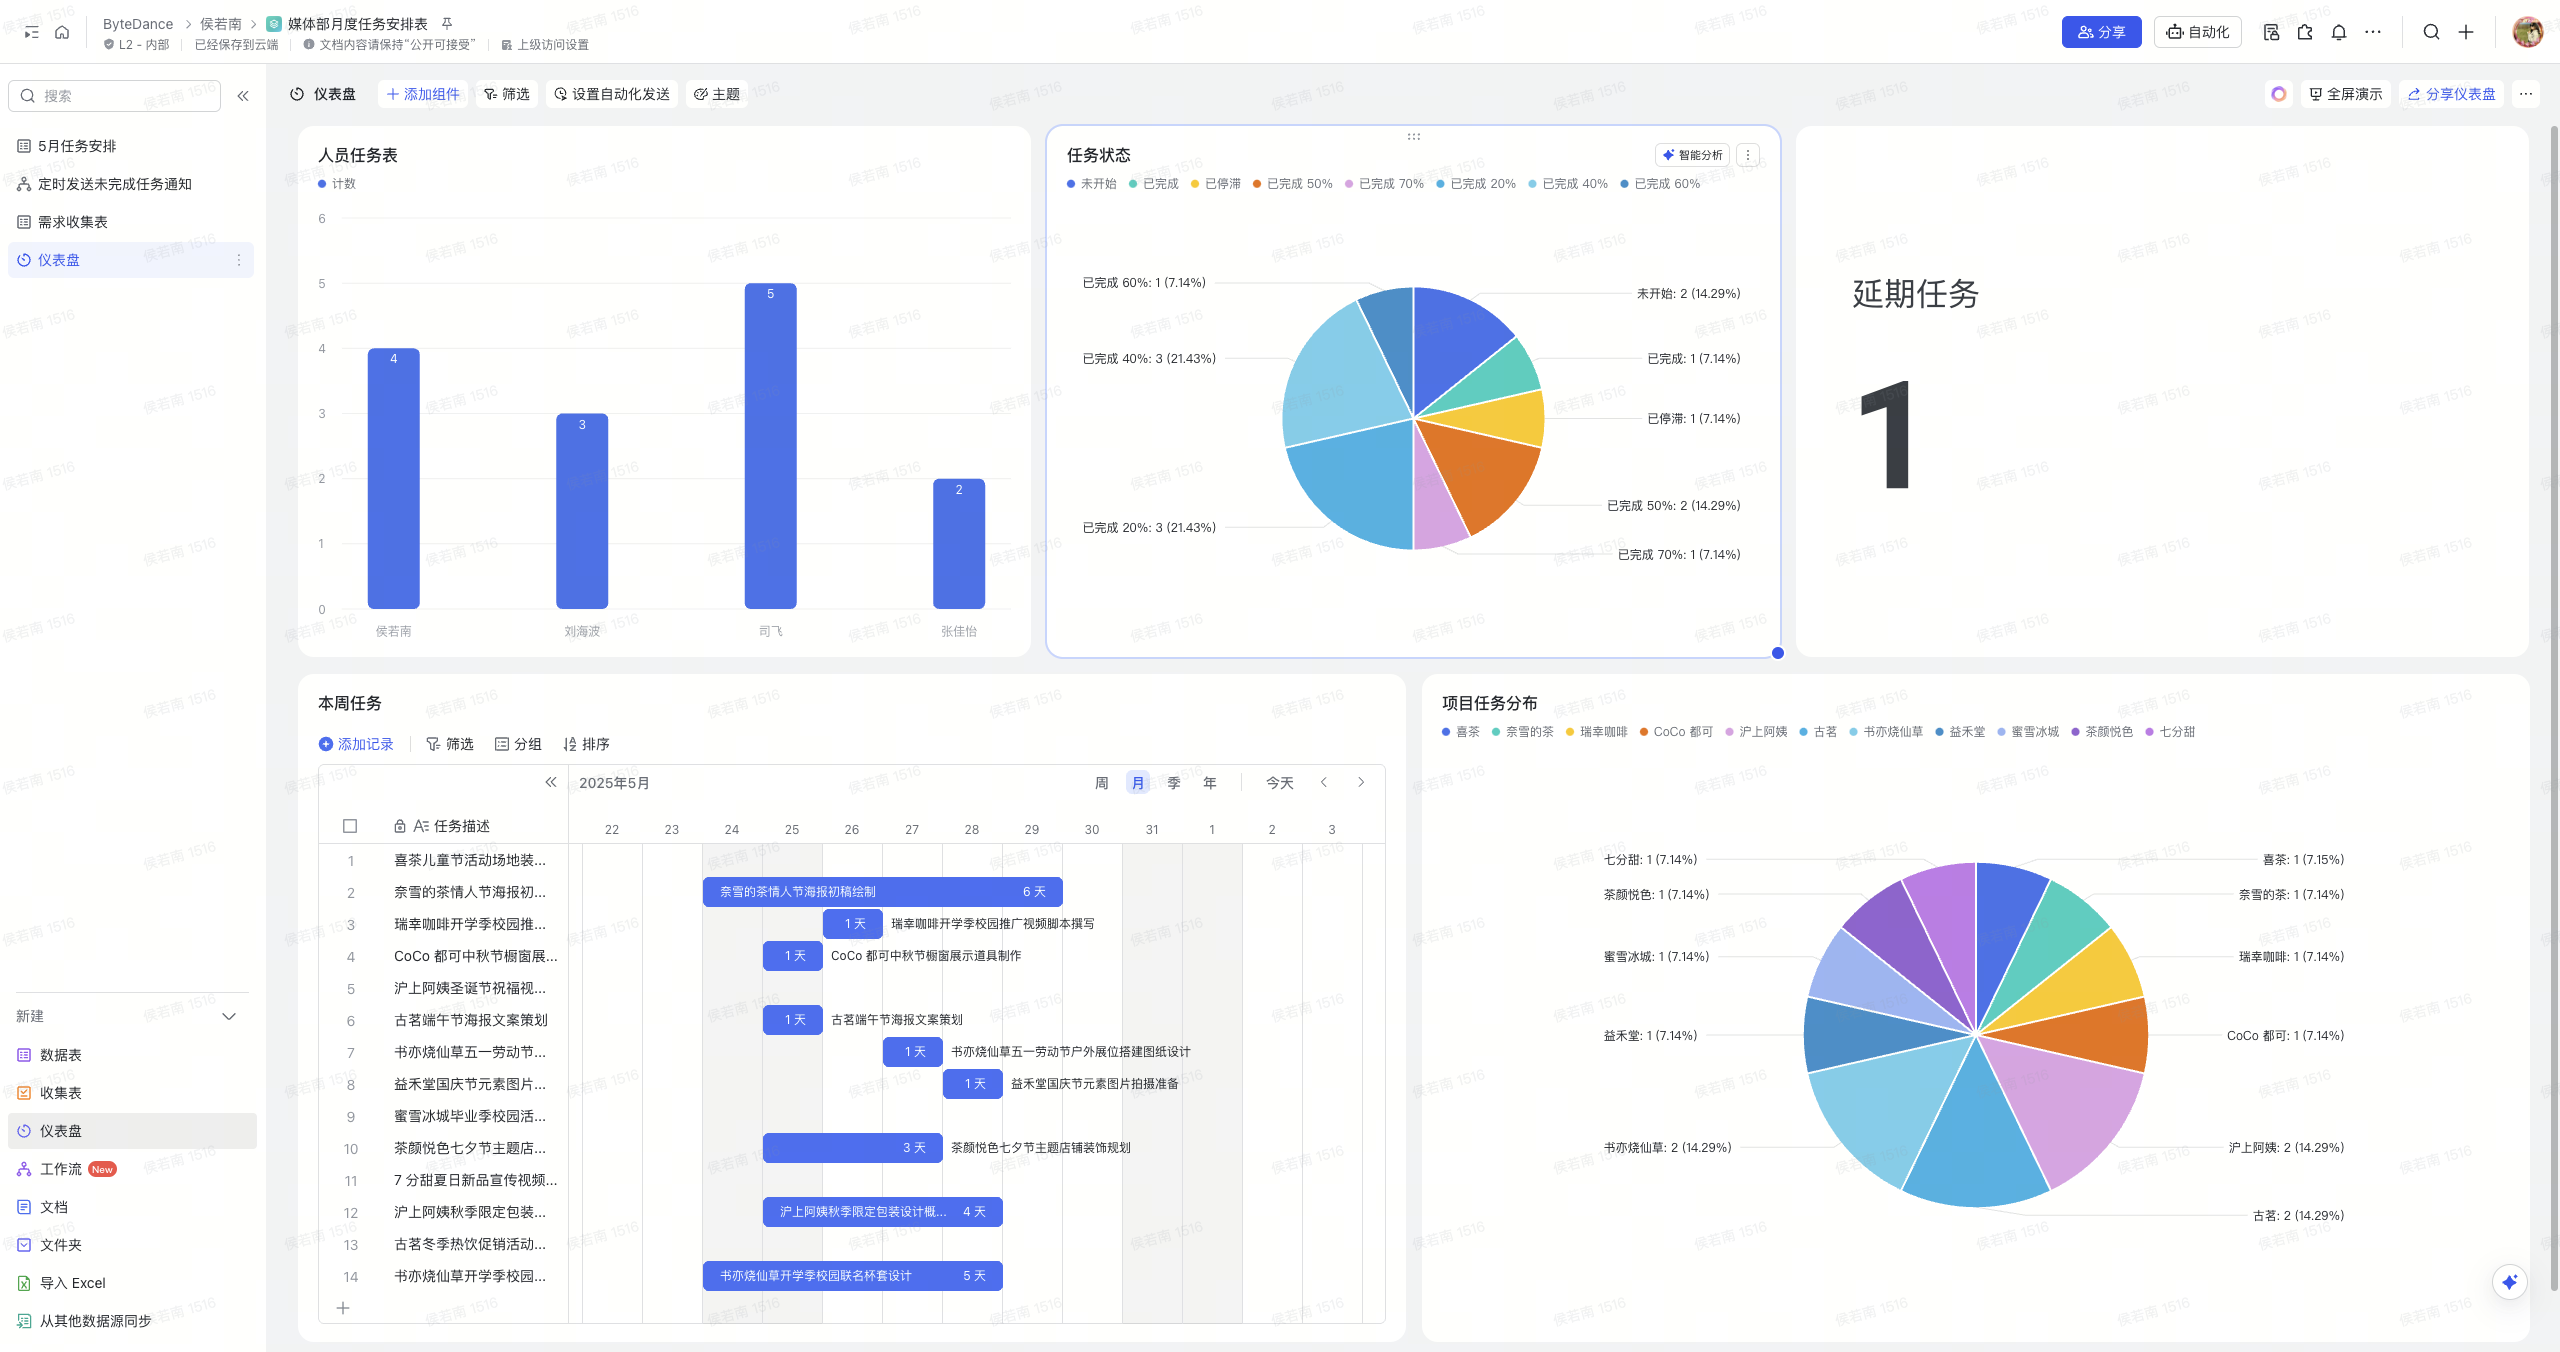This screenshot has height=1352, width=2560.
Task: Open the home icon in top bar
Action: (62, 32)
